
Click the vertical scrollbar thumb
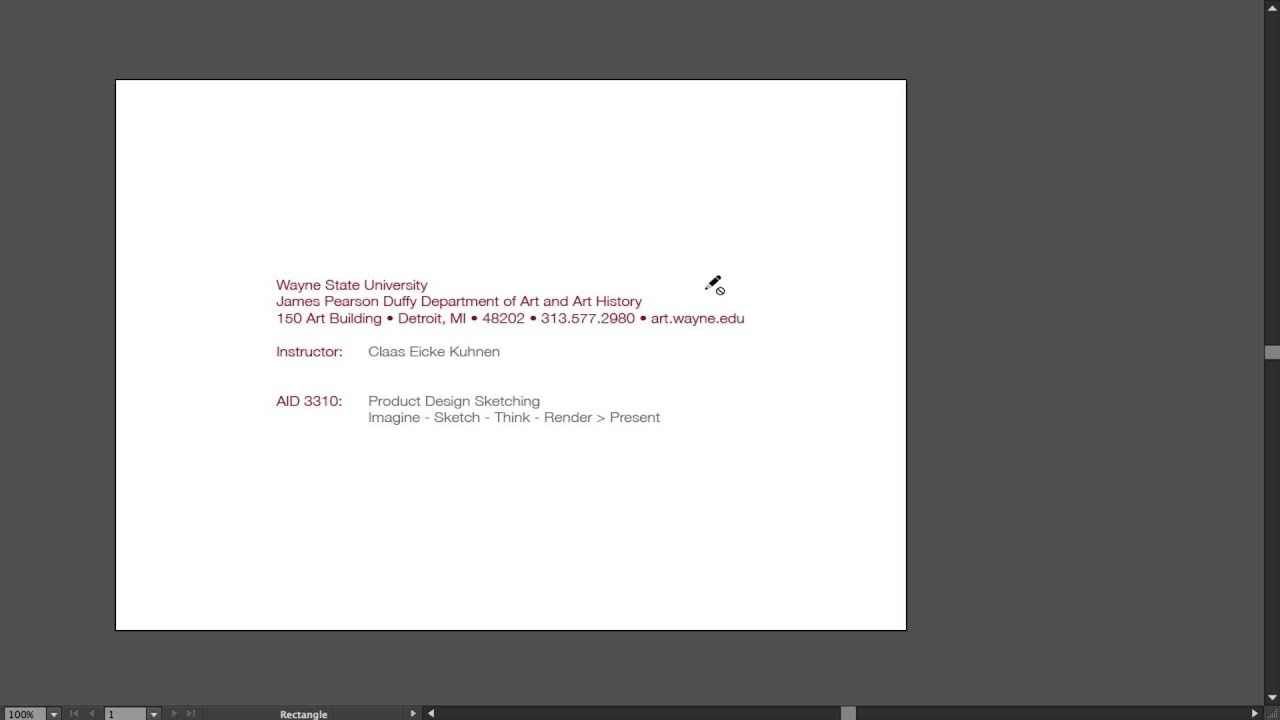[1272, 352]
